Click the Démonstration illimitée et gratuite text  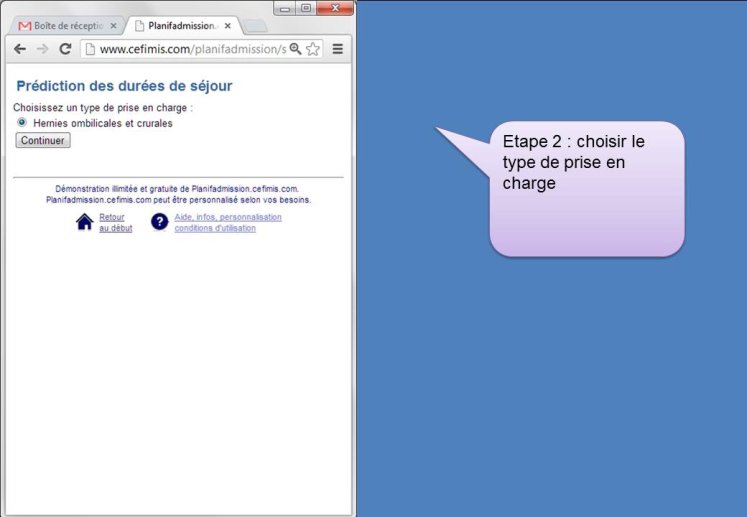[x=177, y=189]
